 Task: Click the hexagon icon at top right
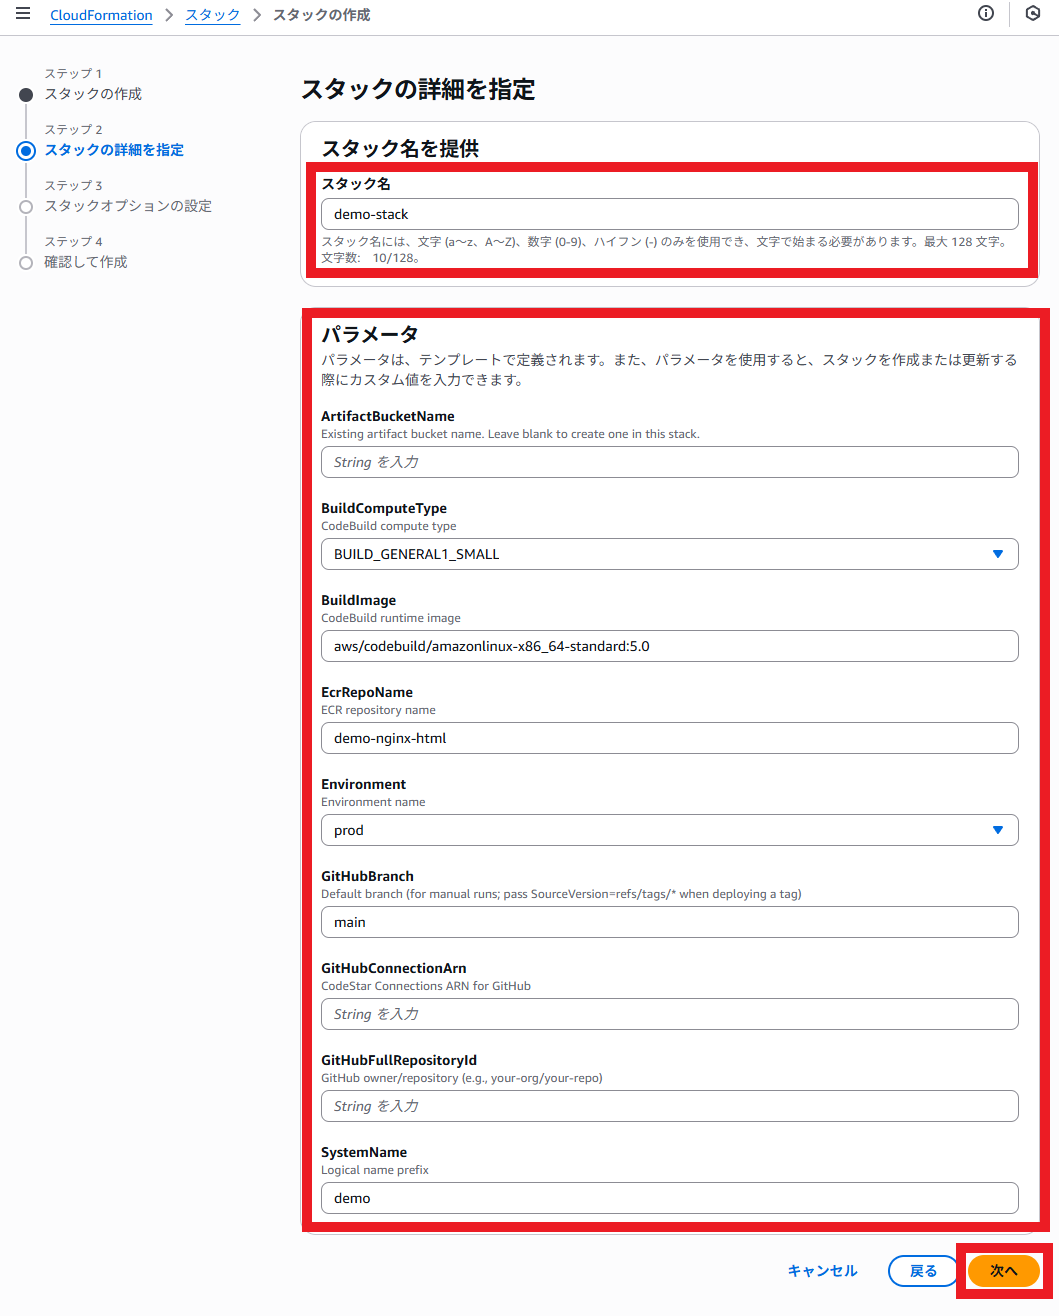tap(1033, 14)
